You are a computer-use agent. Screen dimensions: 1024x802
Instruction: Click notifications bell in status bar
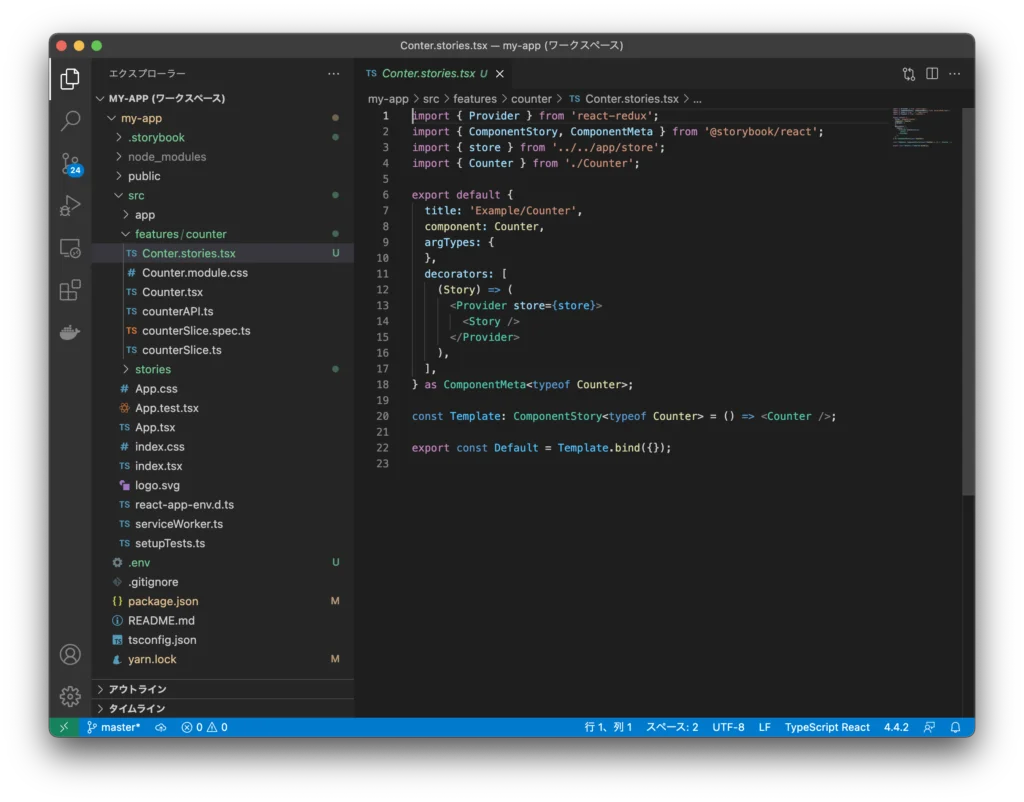coord(955,727)
